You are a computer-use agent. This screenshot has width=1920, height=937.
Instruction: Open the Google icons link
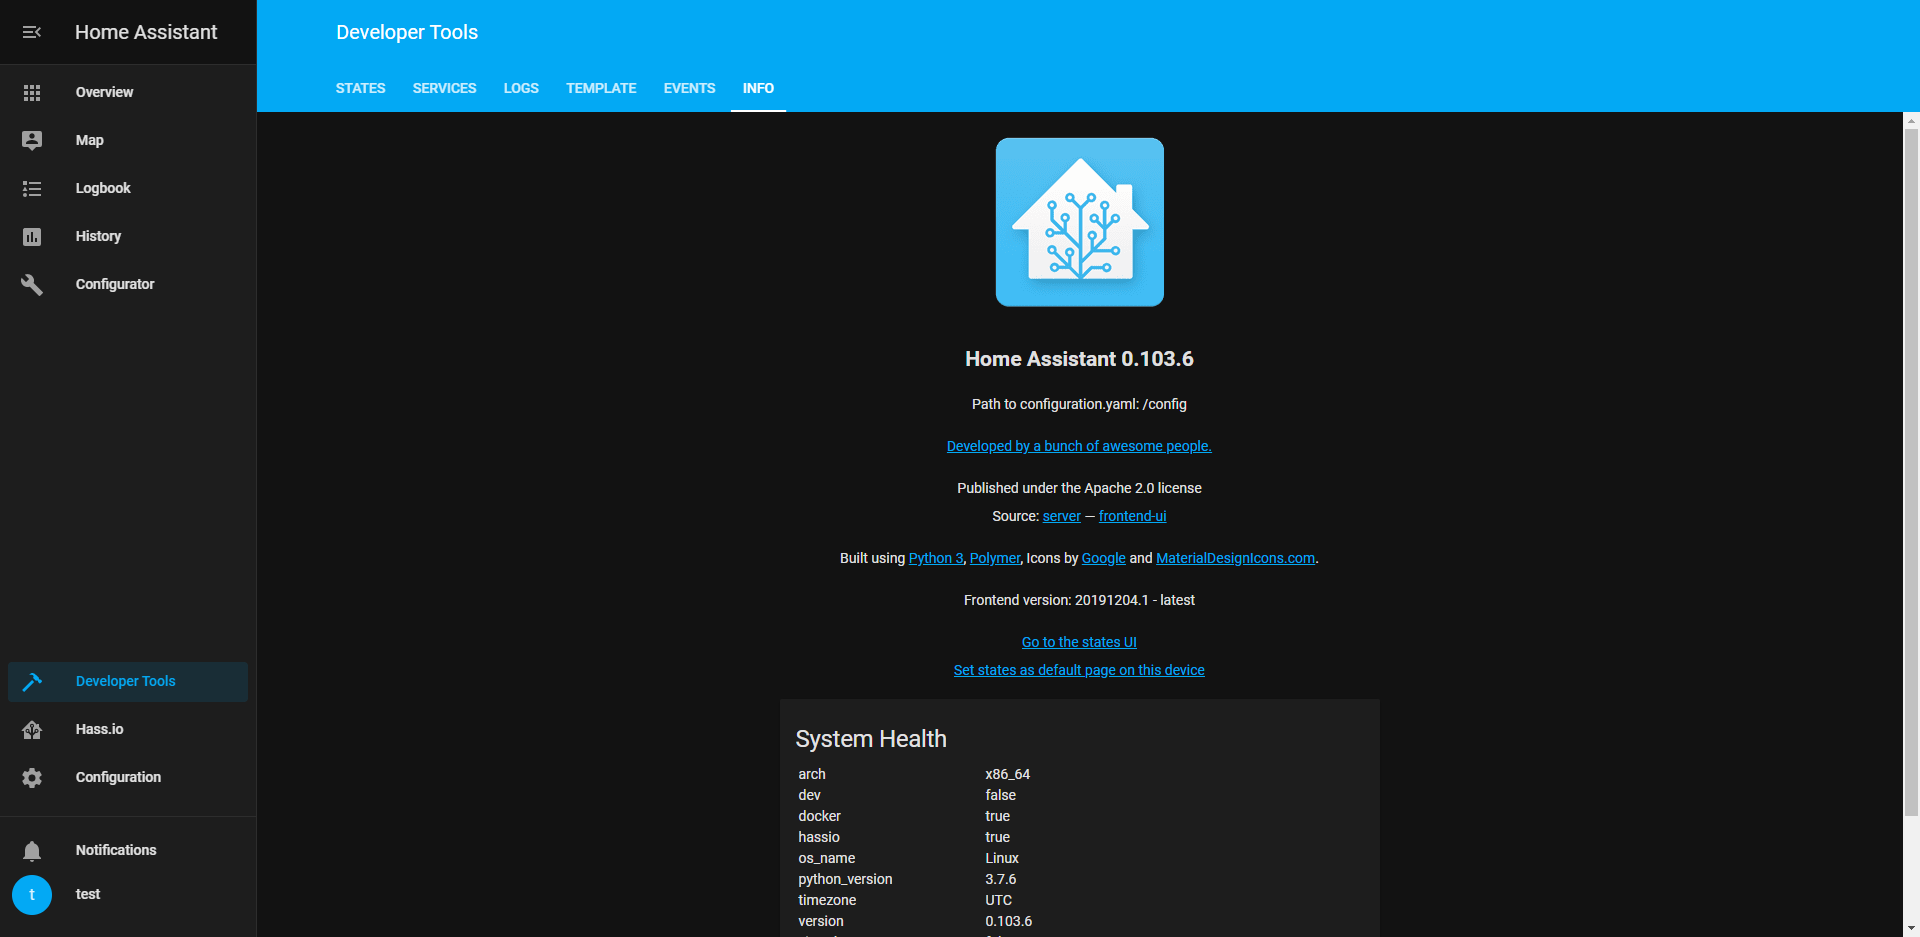(1103, 558)
